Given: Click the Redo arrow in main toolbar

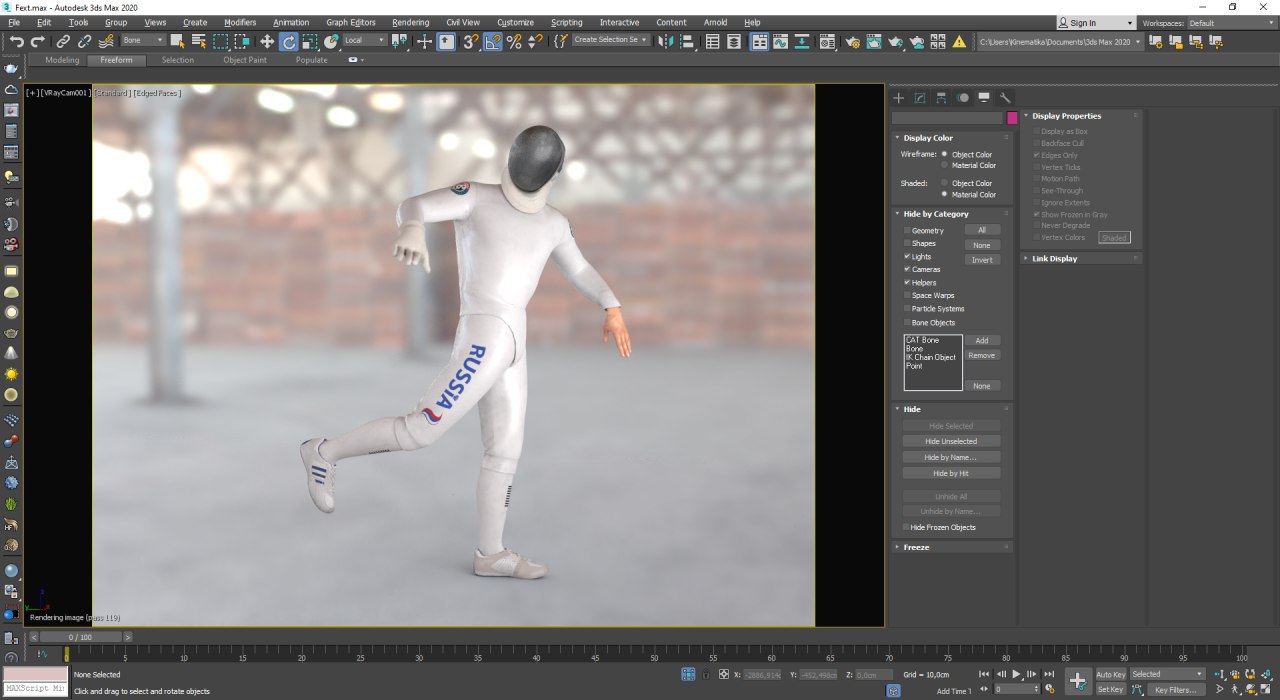Looking at the screenshot, I should click(38, 41).
